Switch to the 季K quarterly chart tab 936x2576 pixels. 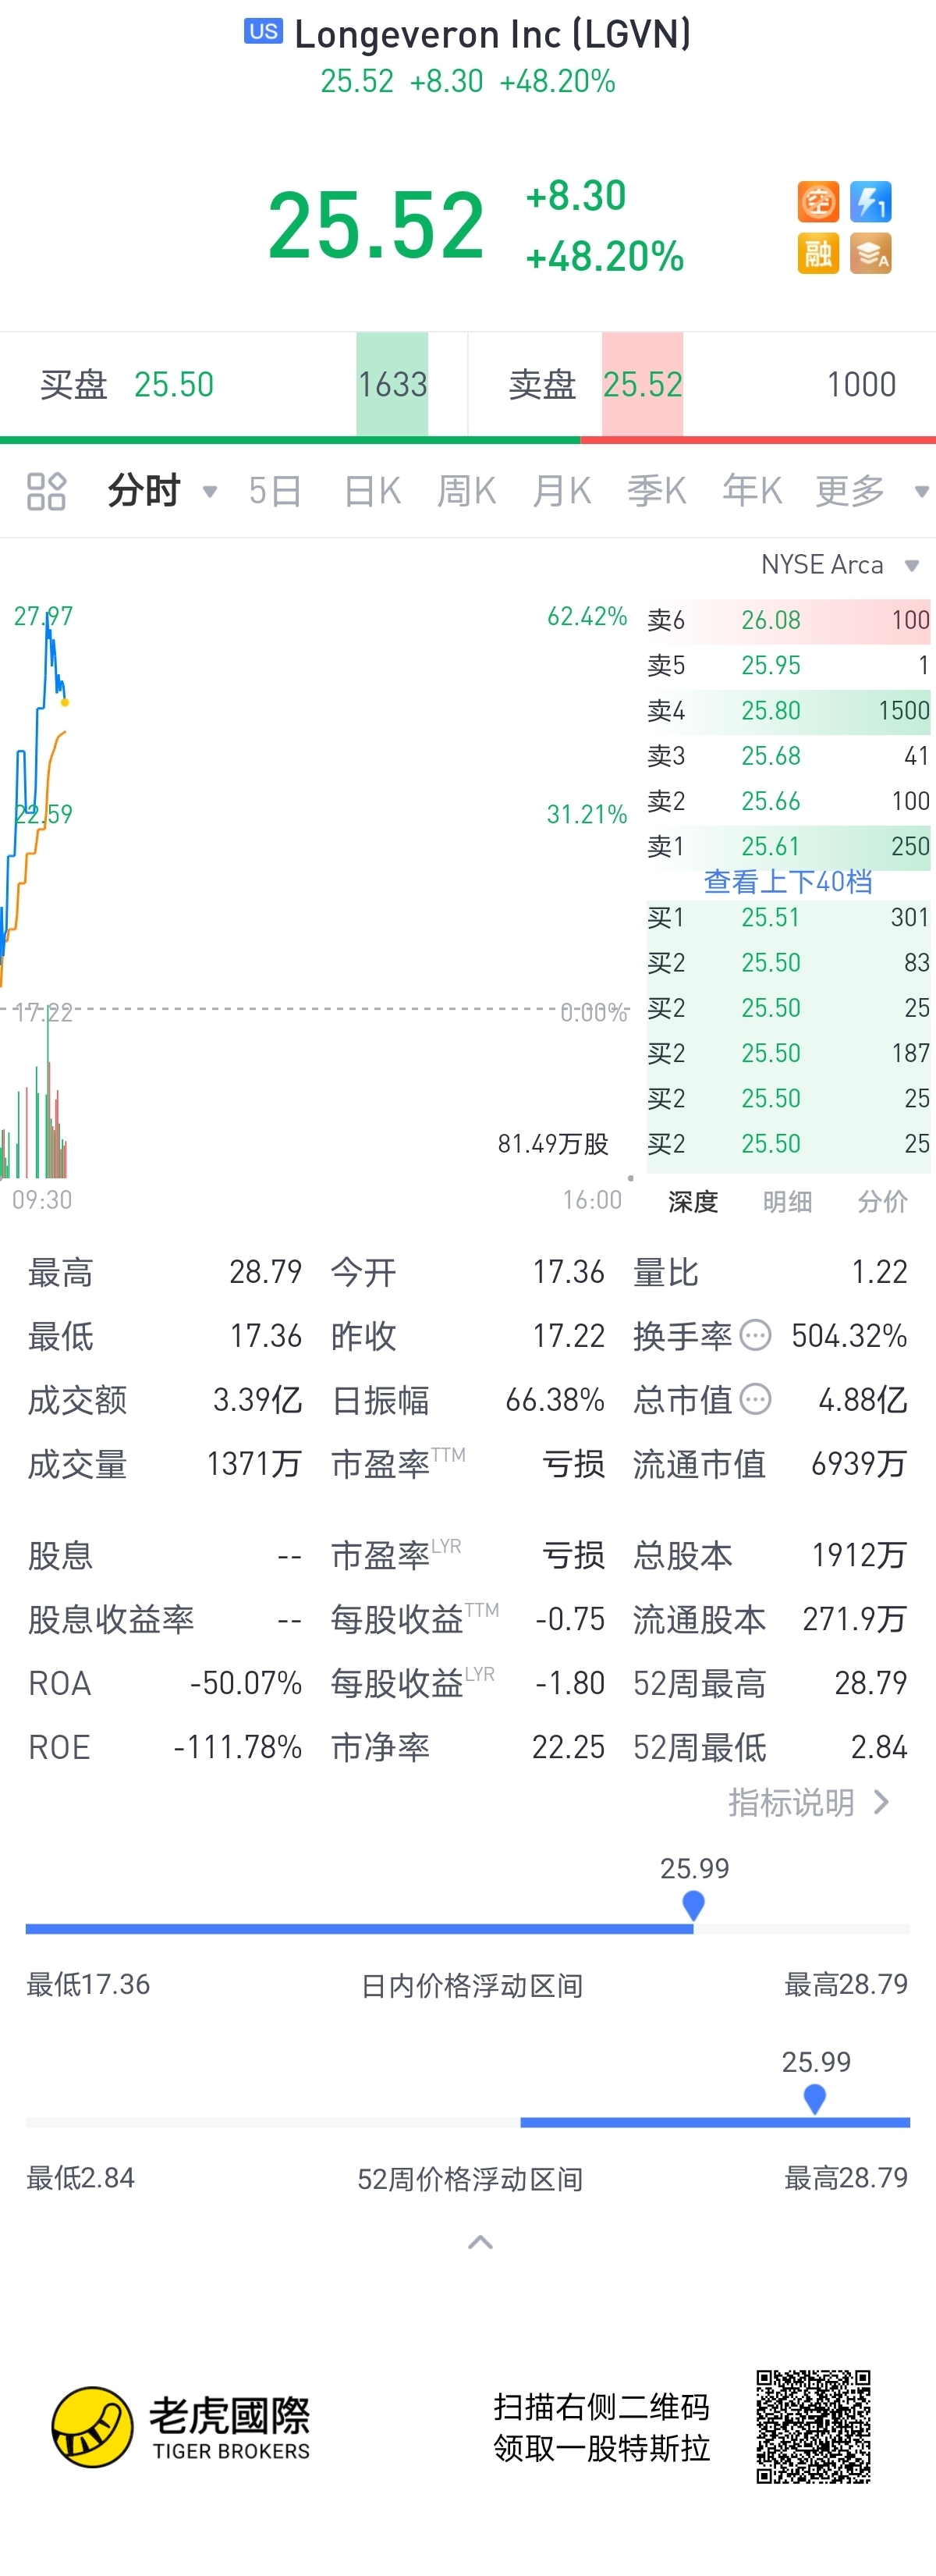657,491
